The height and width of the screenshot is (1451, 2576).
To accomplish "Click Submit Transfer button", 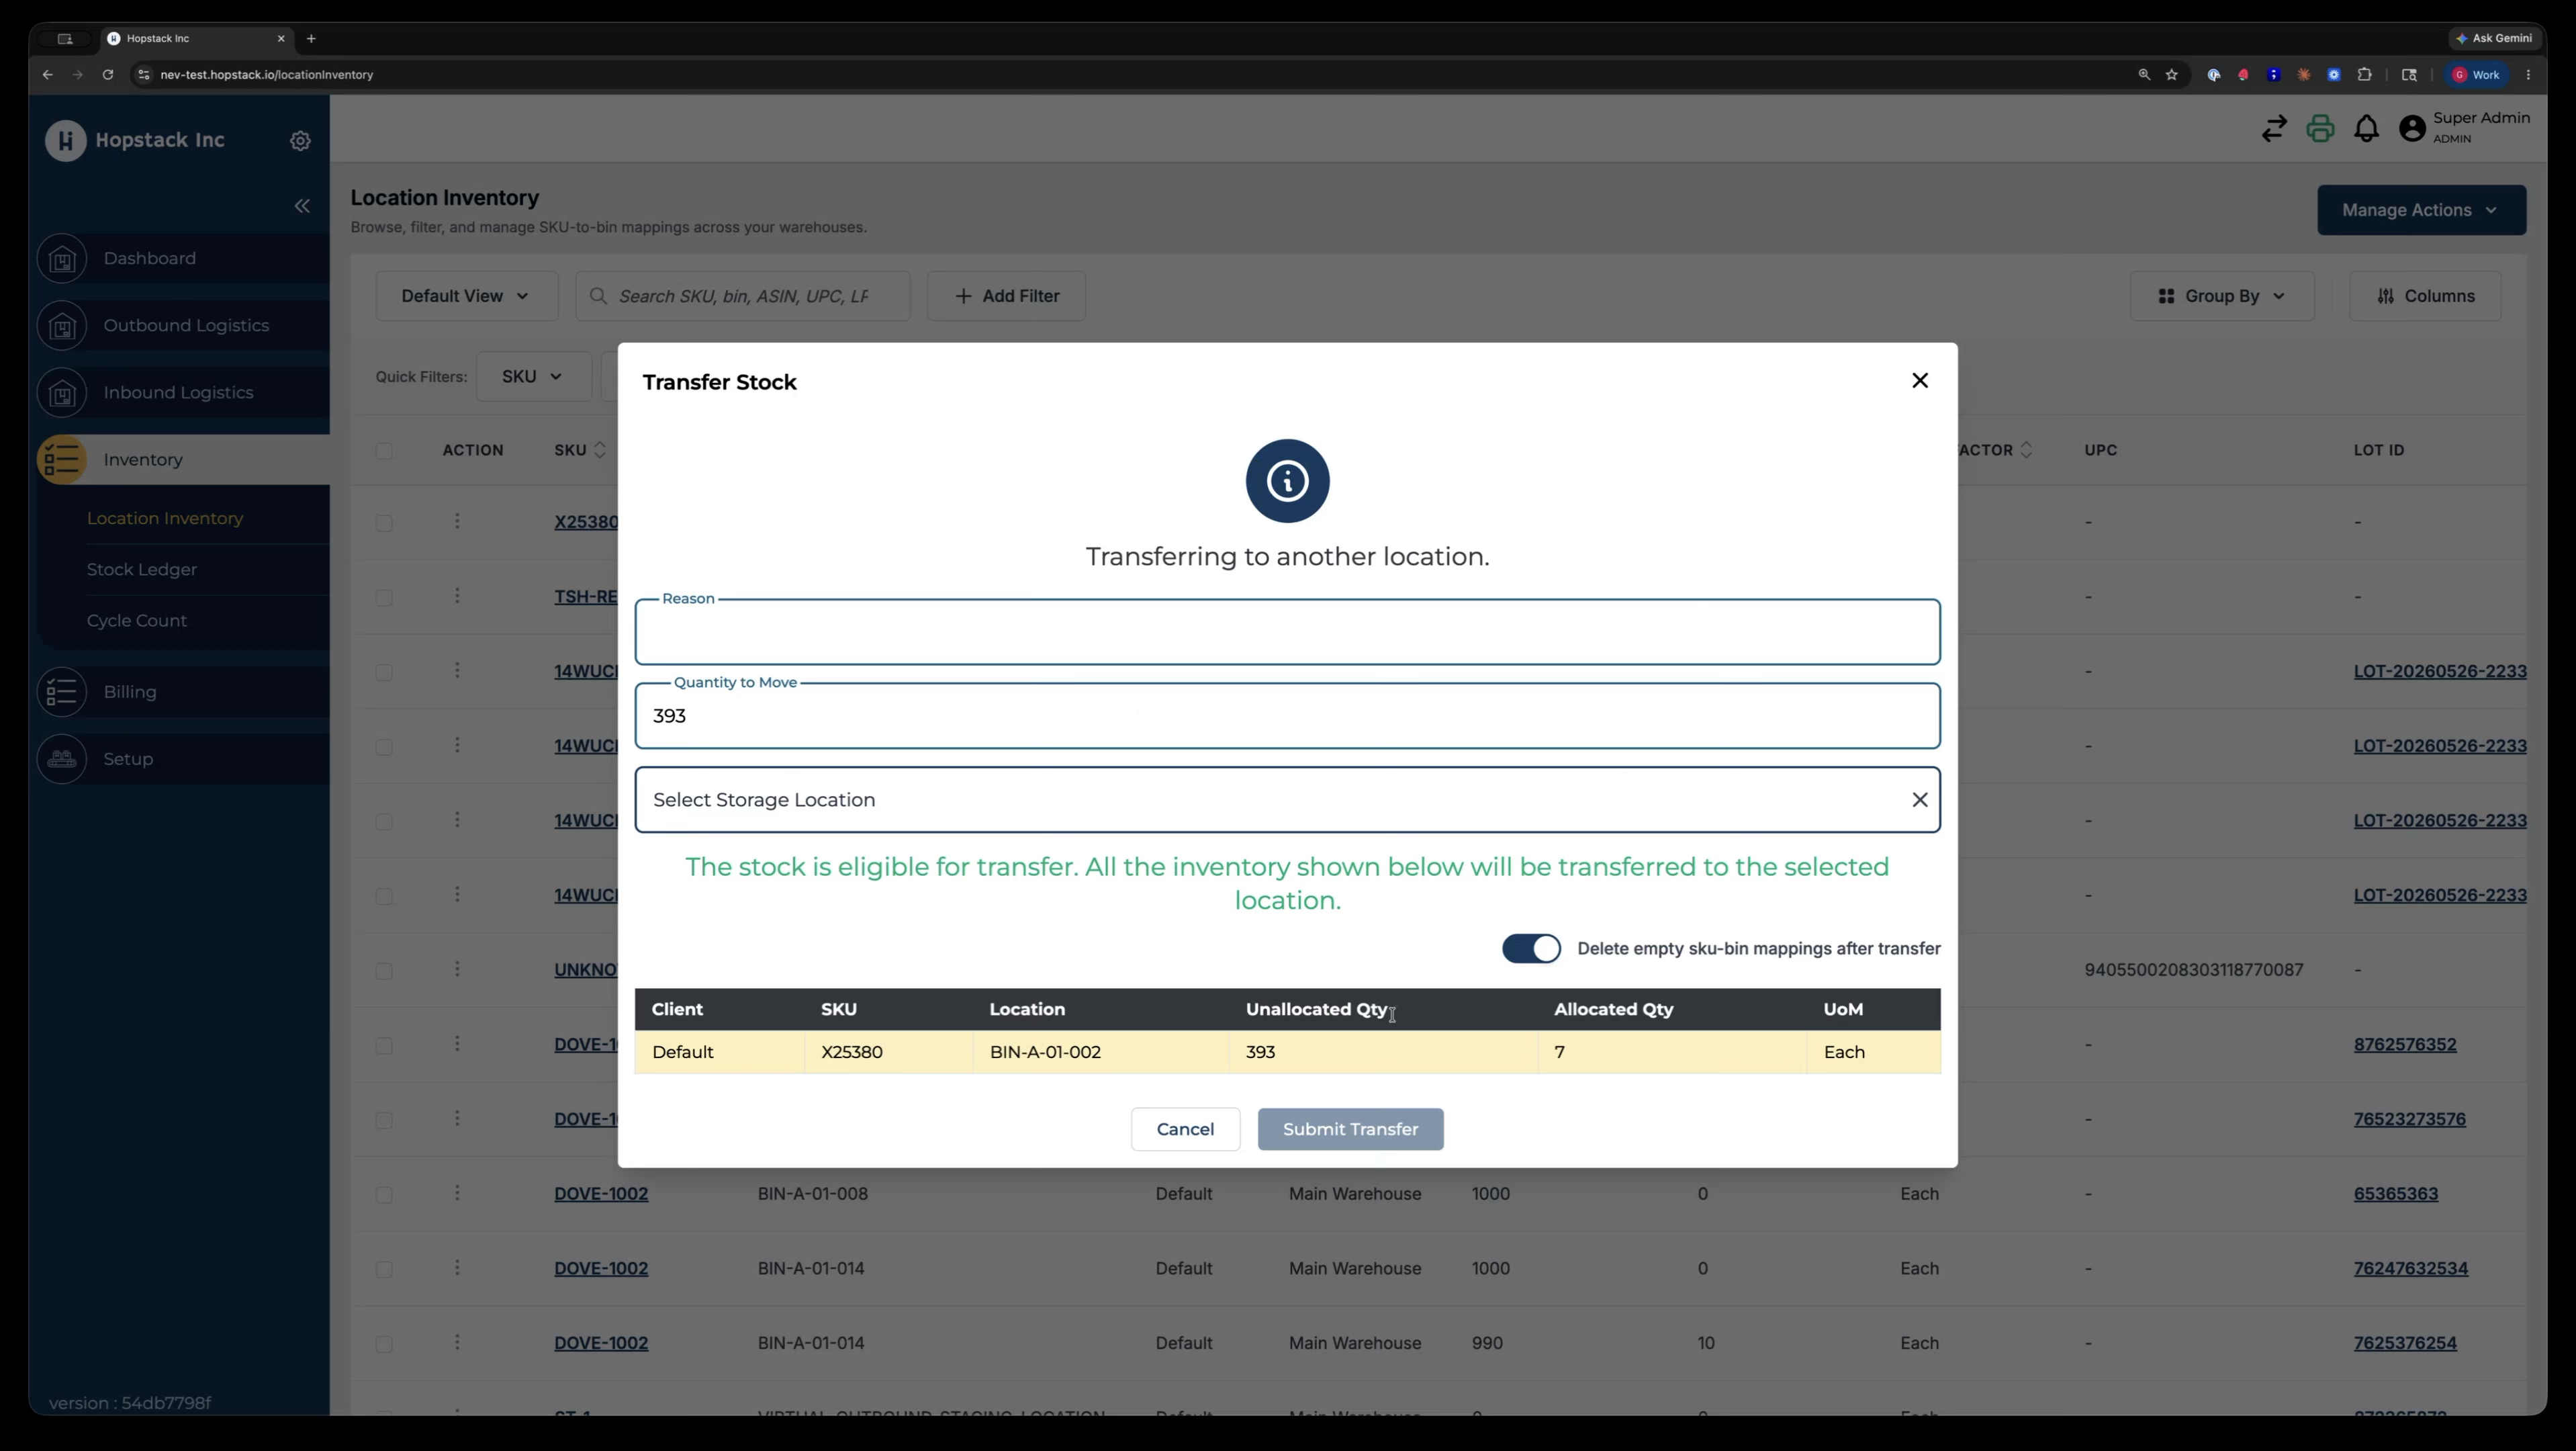I will click(1350, 1129).
